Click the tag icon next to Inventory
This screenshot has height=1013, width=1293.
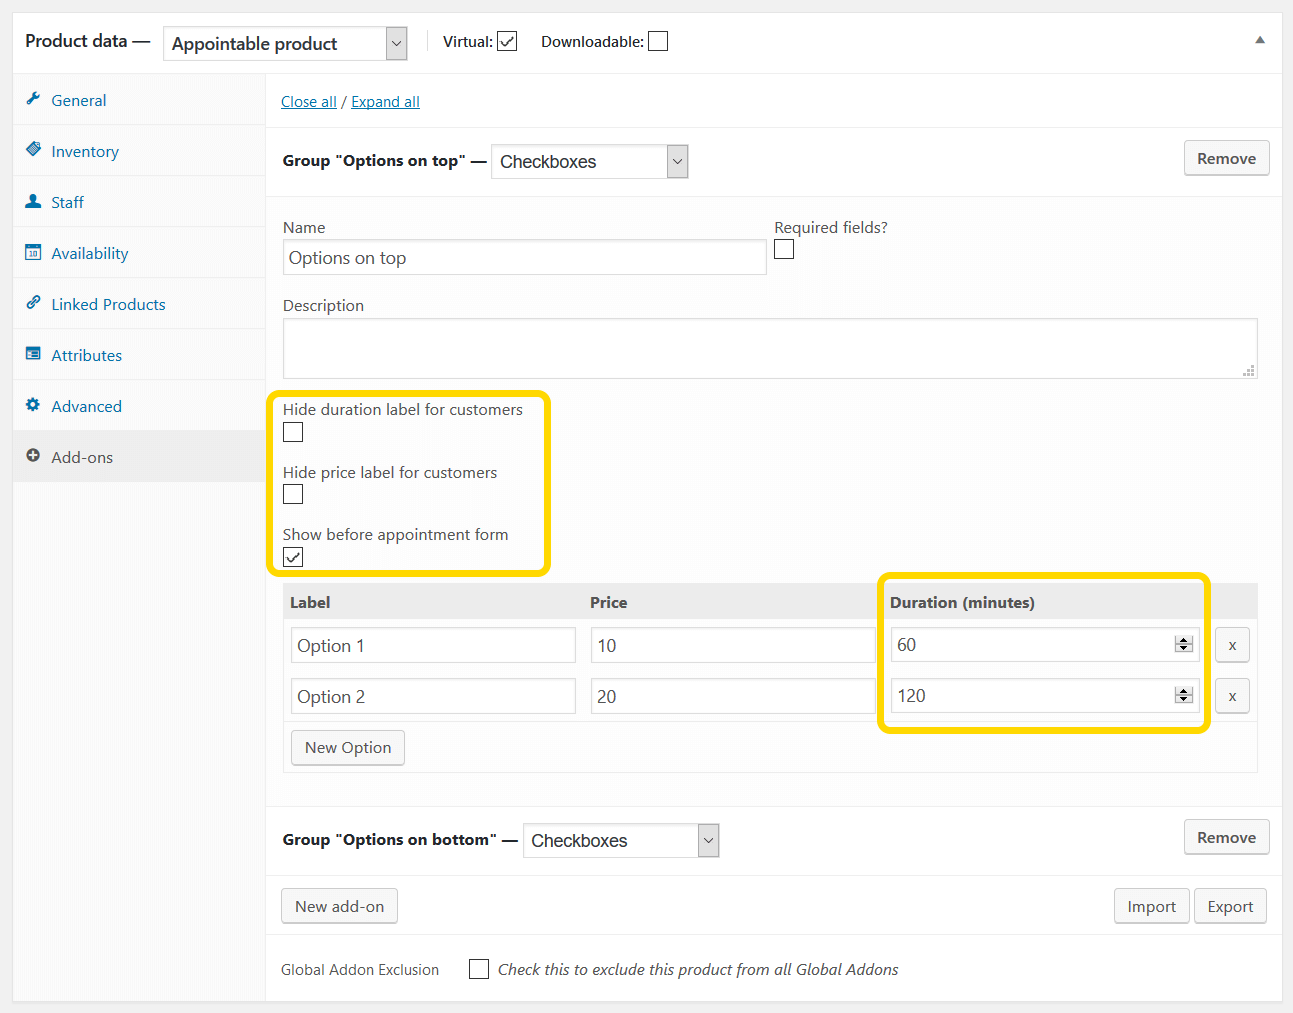[x=34, y=151]
